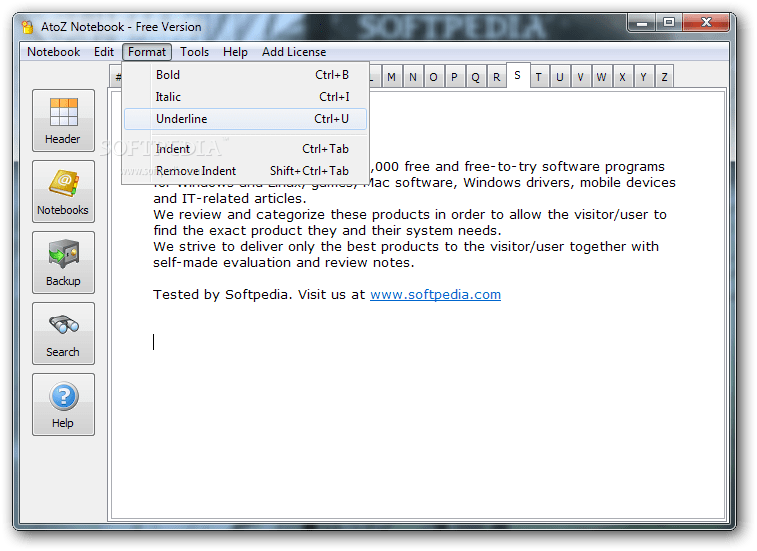Image resolution: width=757 pixels, height=551 pixels.
Task: Click text 'and IT-related articles.'
Action: point(230,198)
